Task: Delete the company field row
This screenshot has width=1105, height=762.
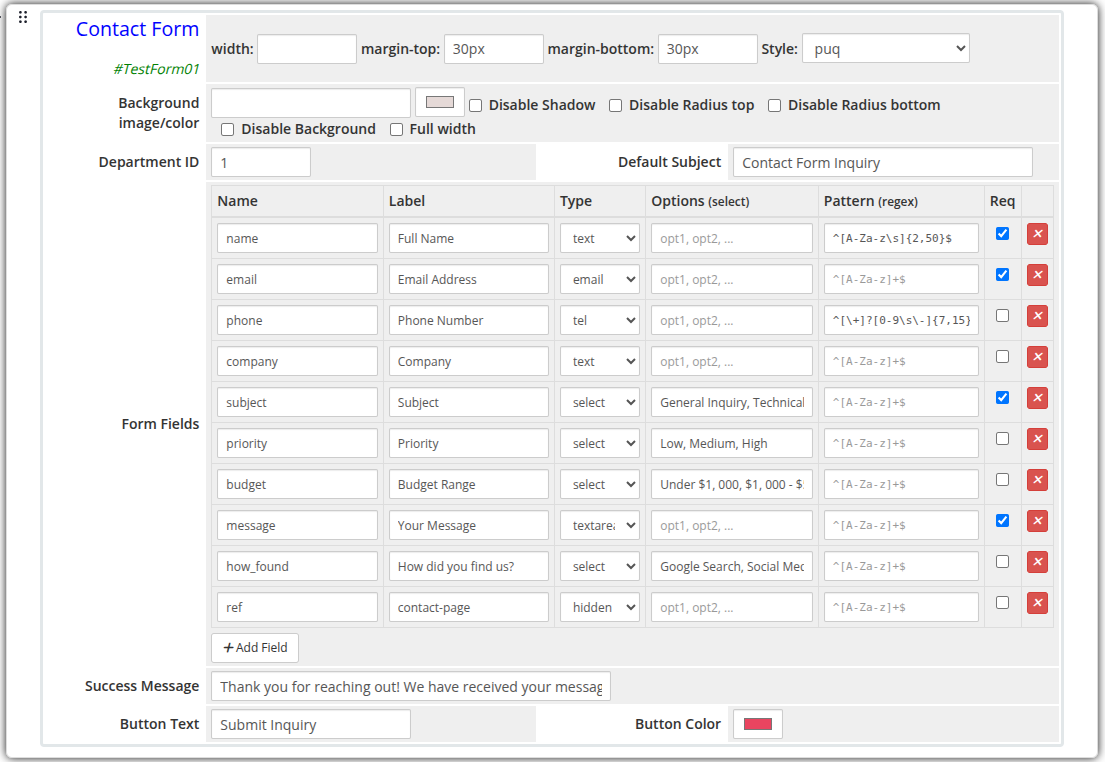Action: pos(1037,357)
